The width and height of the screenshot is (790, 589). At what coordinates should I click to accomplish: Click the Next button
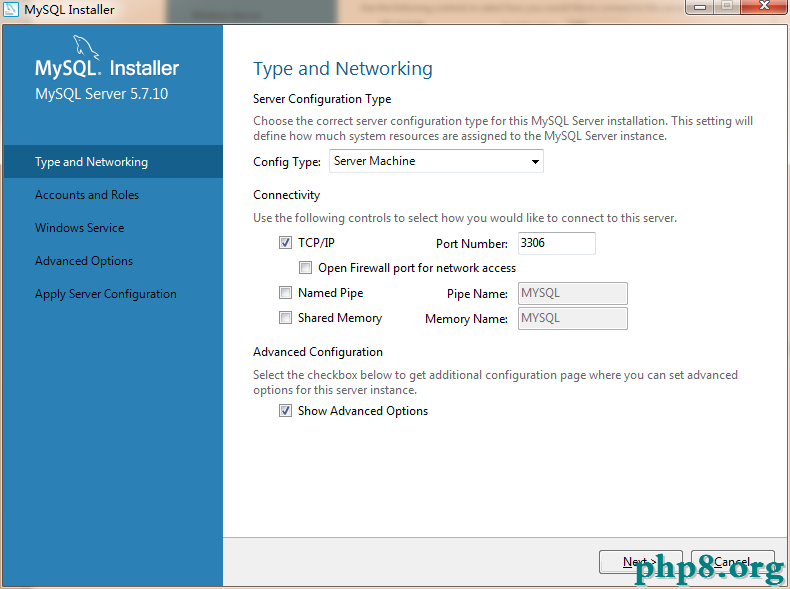[x=641, y=562]
